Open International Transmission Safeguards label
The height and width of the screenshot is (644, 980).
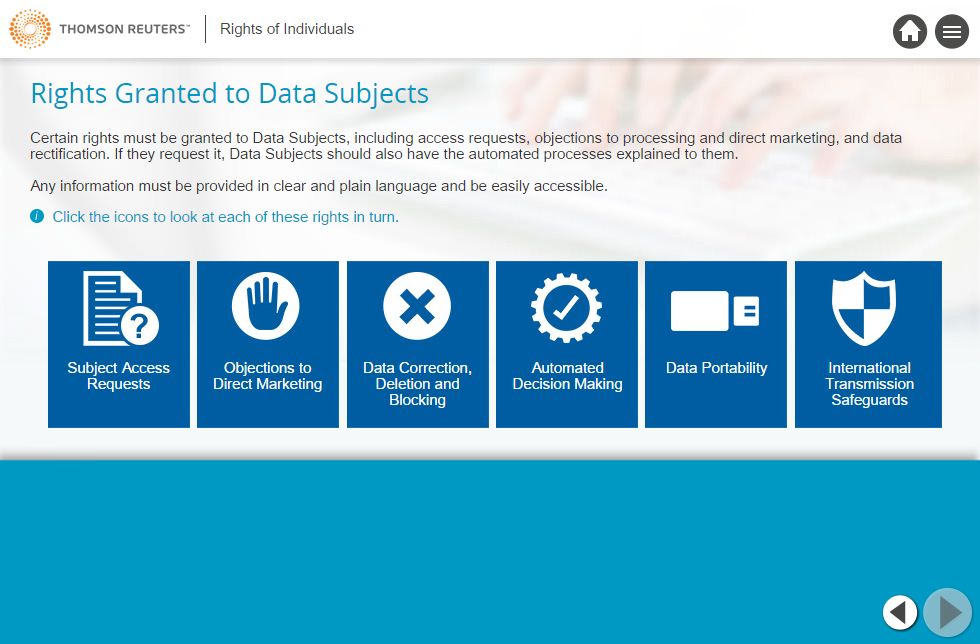[869, 384]
